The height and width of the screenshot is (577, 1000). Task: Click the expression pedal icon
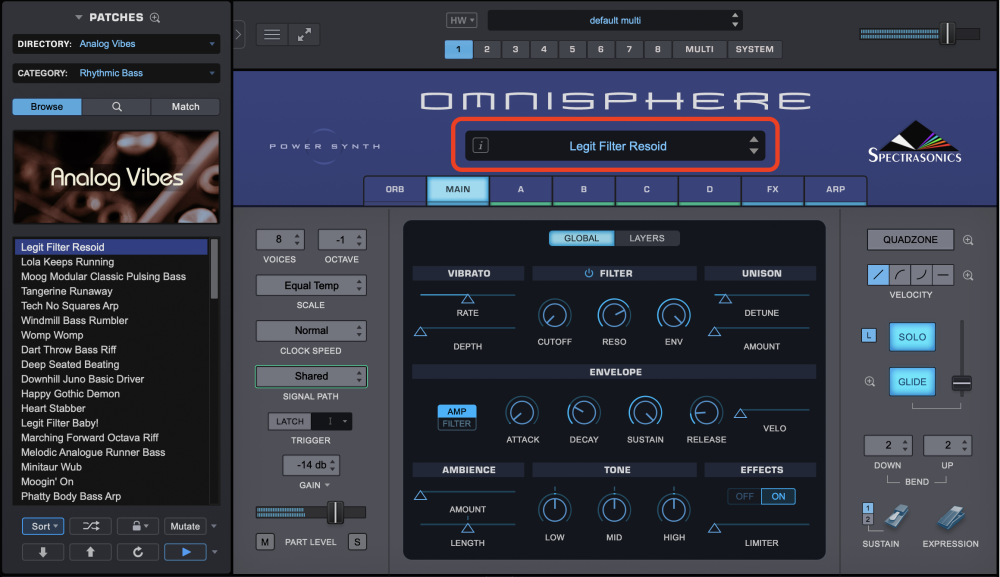point(952,518)
